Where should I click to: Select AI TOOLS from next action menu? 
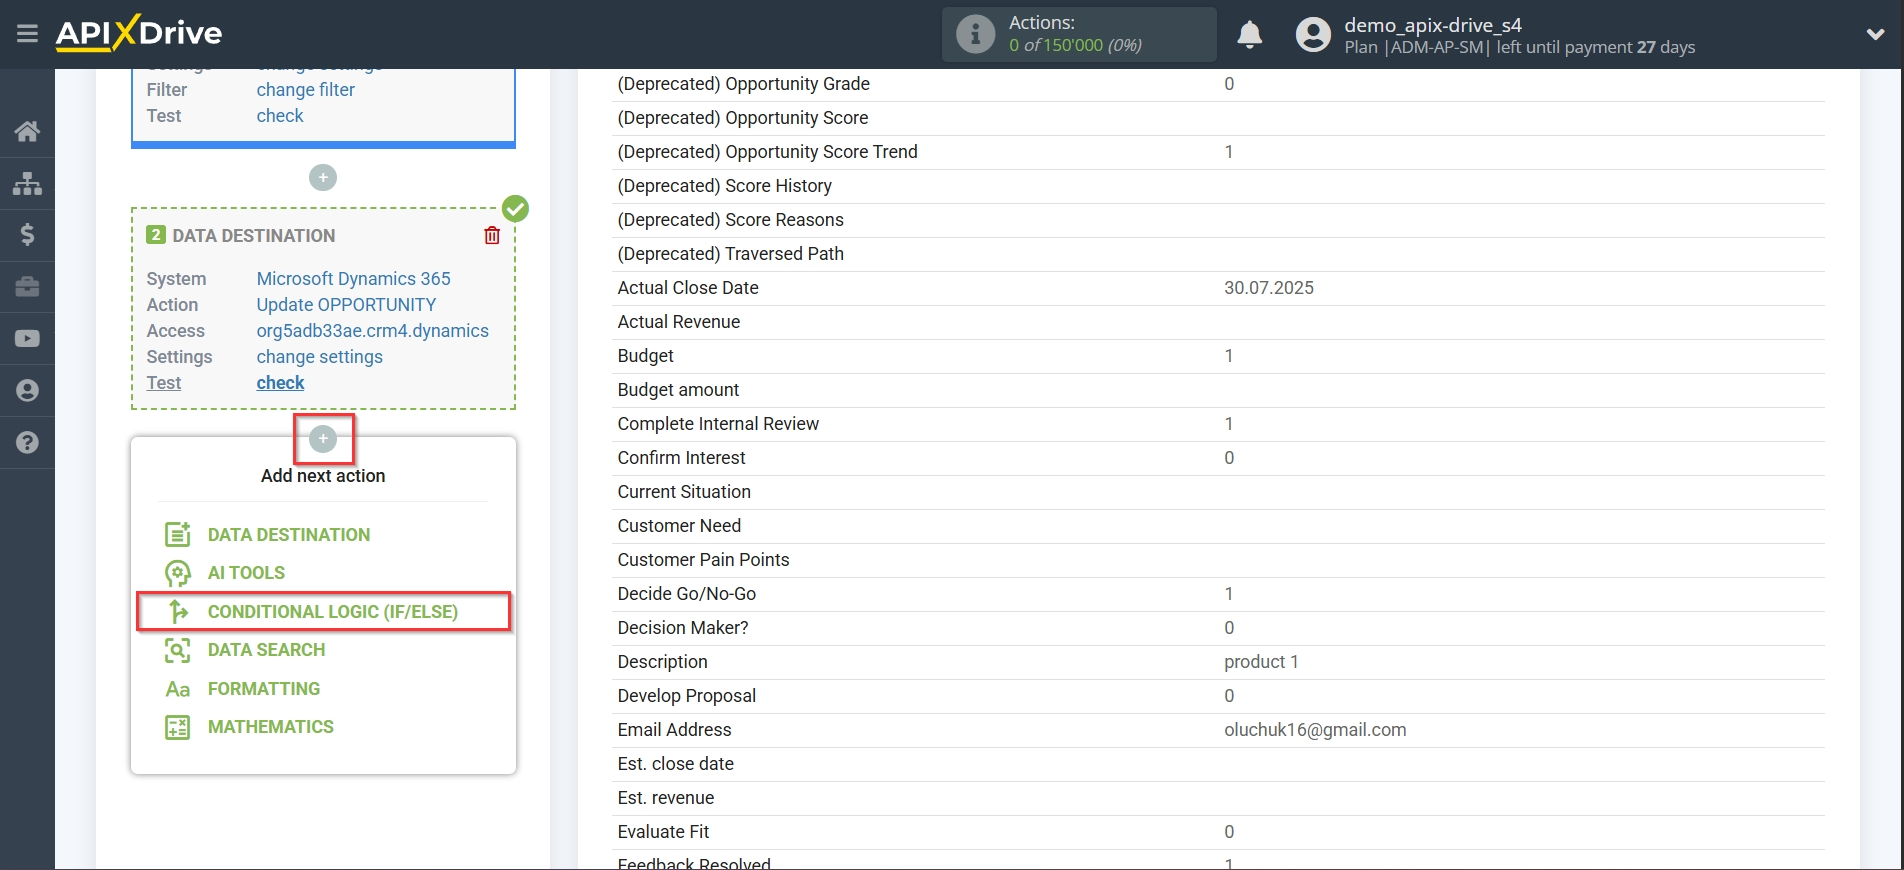coord(246,573)
